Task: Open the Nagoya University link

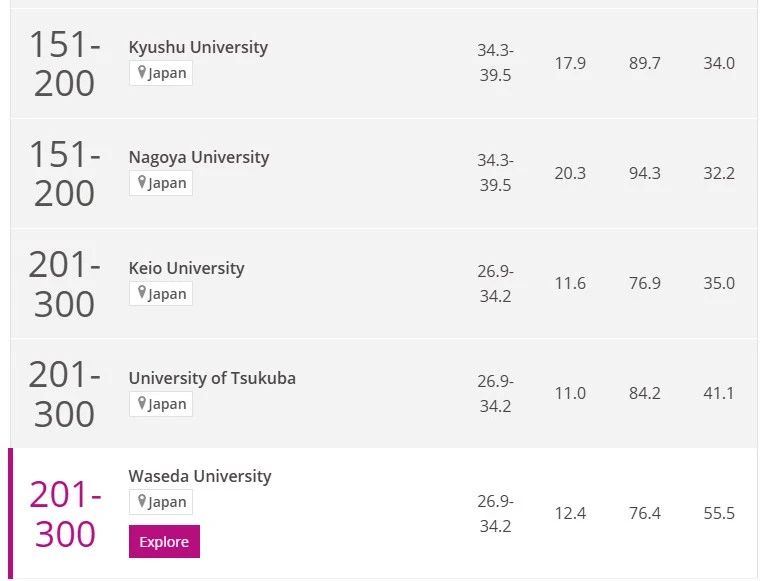Action: pyautogui.click(x=199, y=157)
